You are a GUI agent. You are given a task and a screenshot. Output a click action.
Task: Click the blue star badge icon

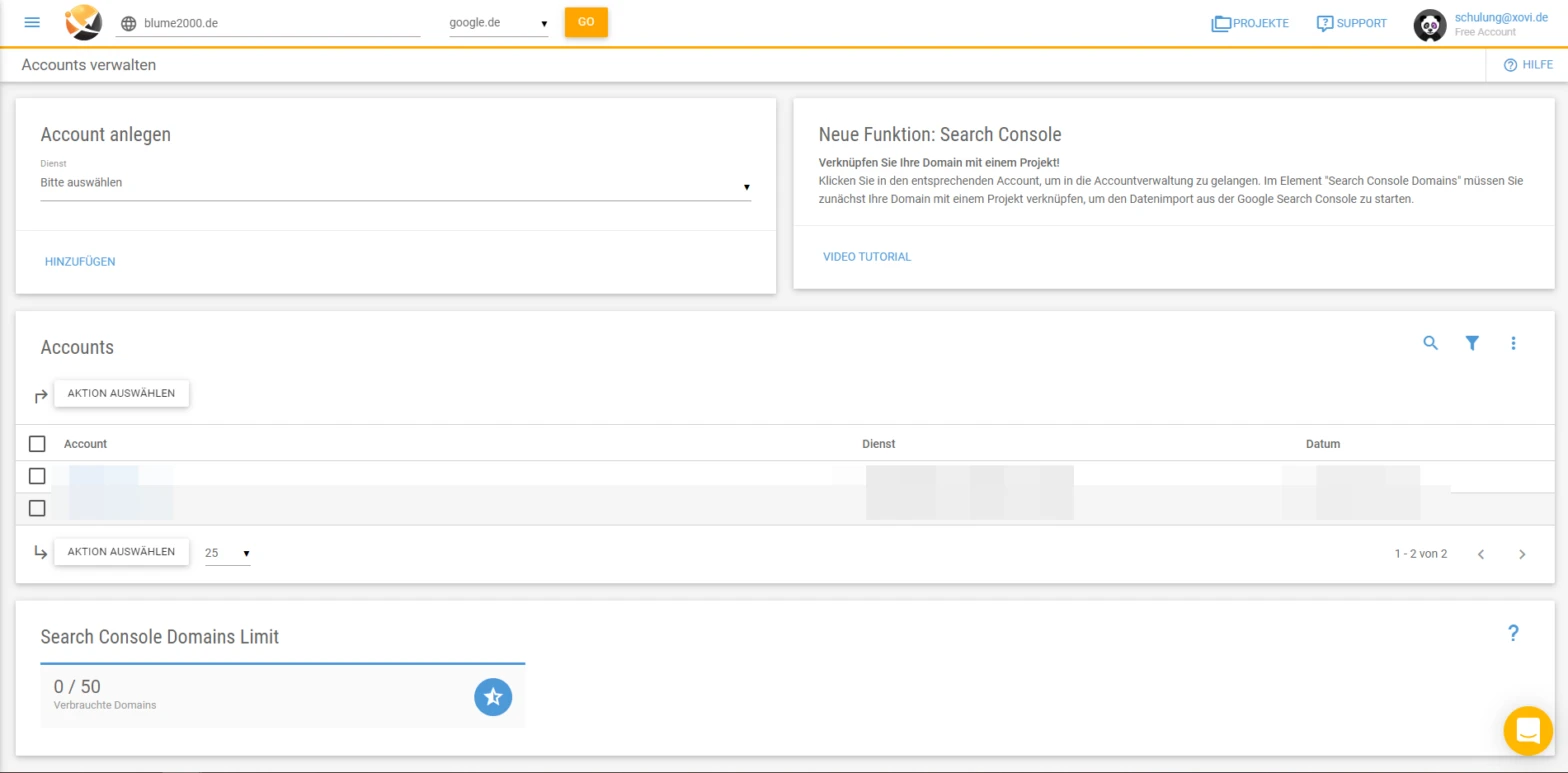[493, 697]
